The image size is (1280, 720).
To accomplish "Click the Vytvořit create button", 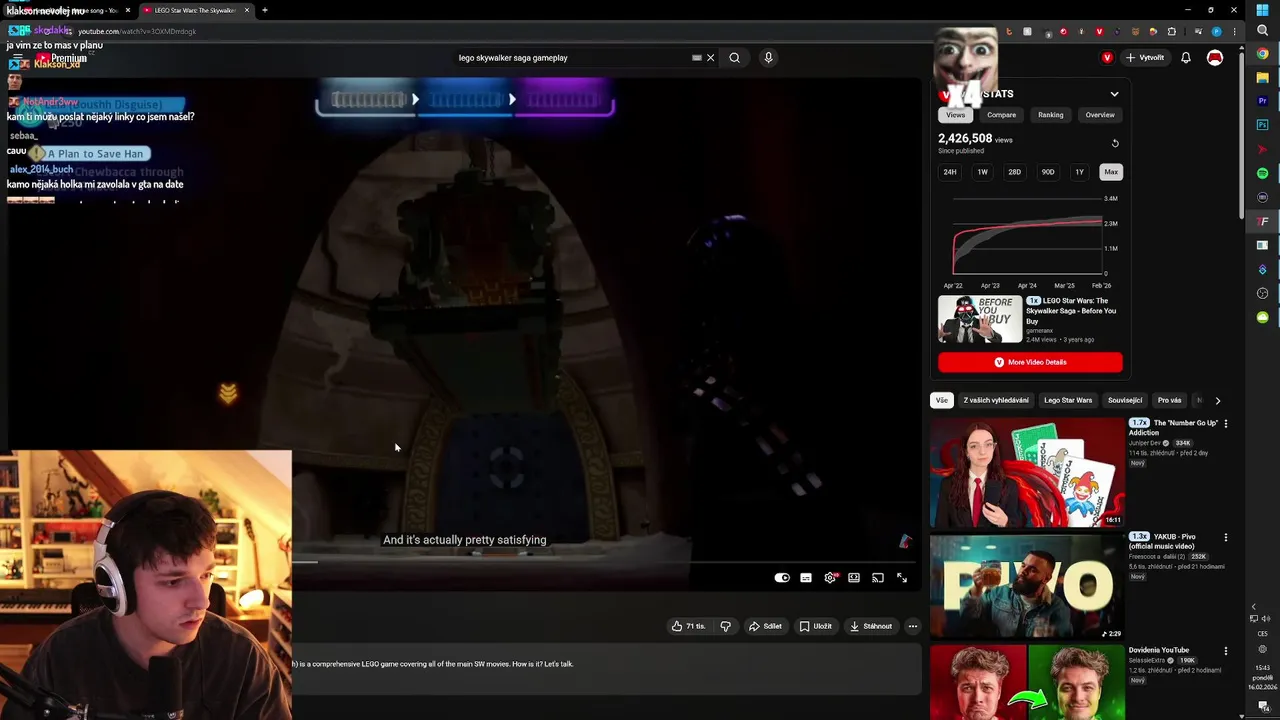I will click(1146, 58).
